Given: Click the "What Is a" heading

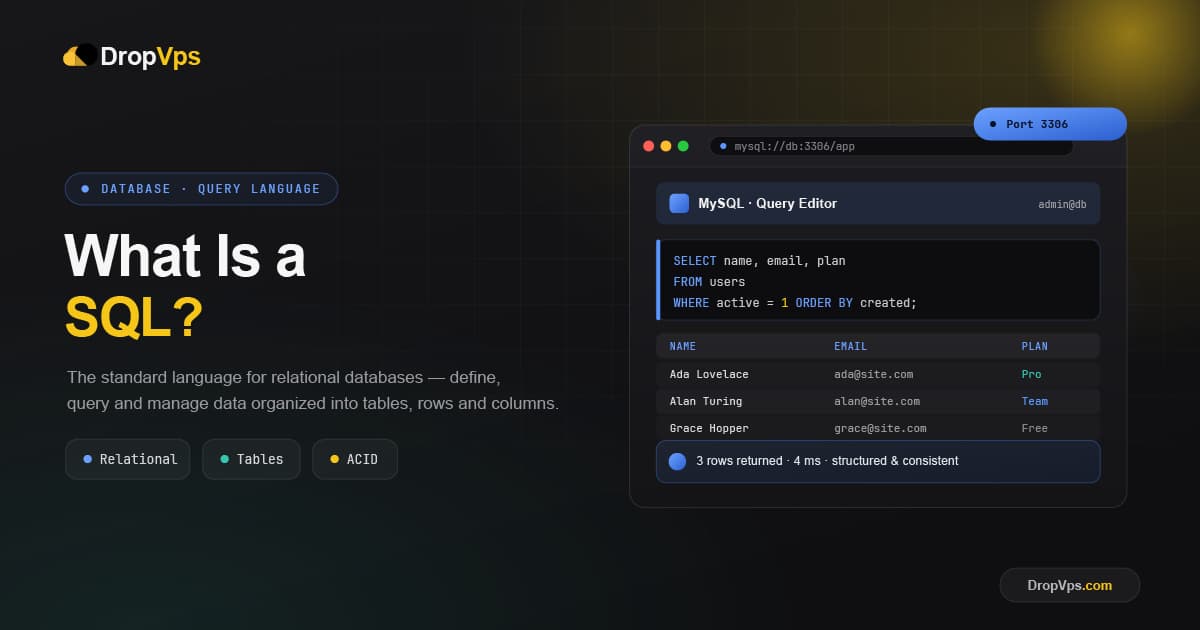Looking at the screenshot, I should [184, 256].
